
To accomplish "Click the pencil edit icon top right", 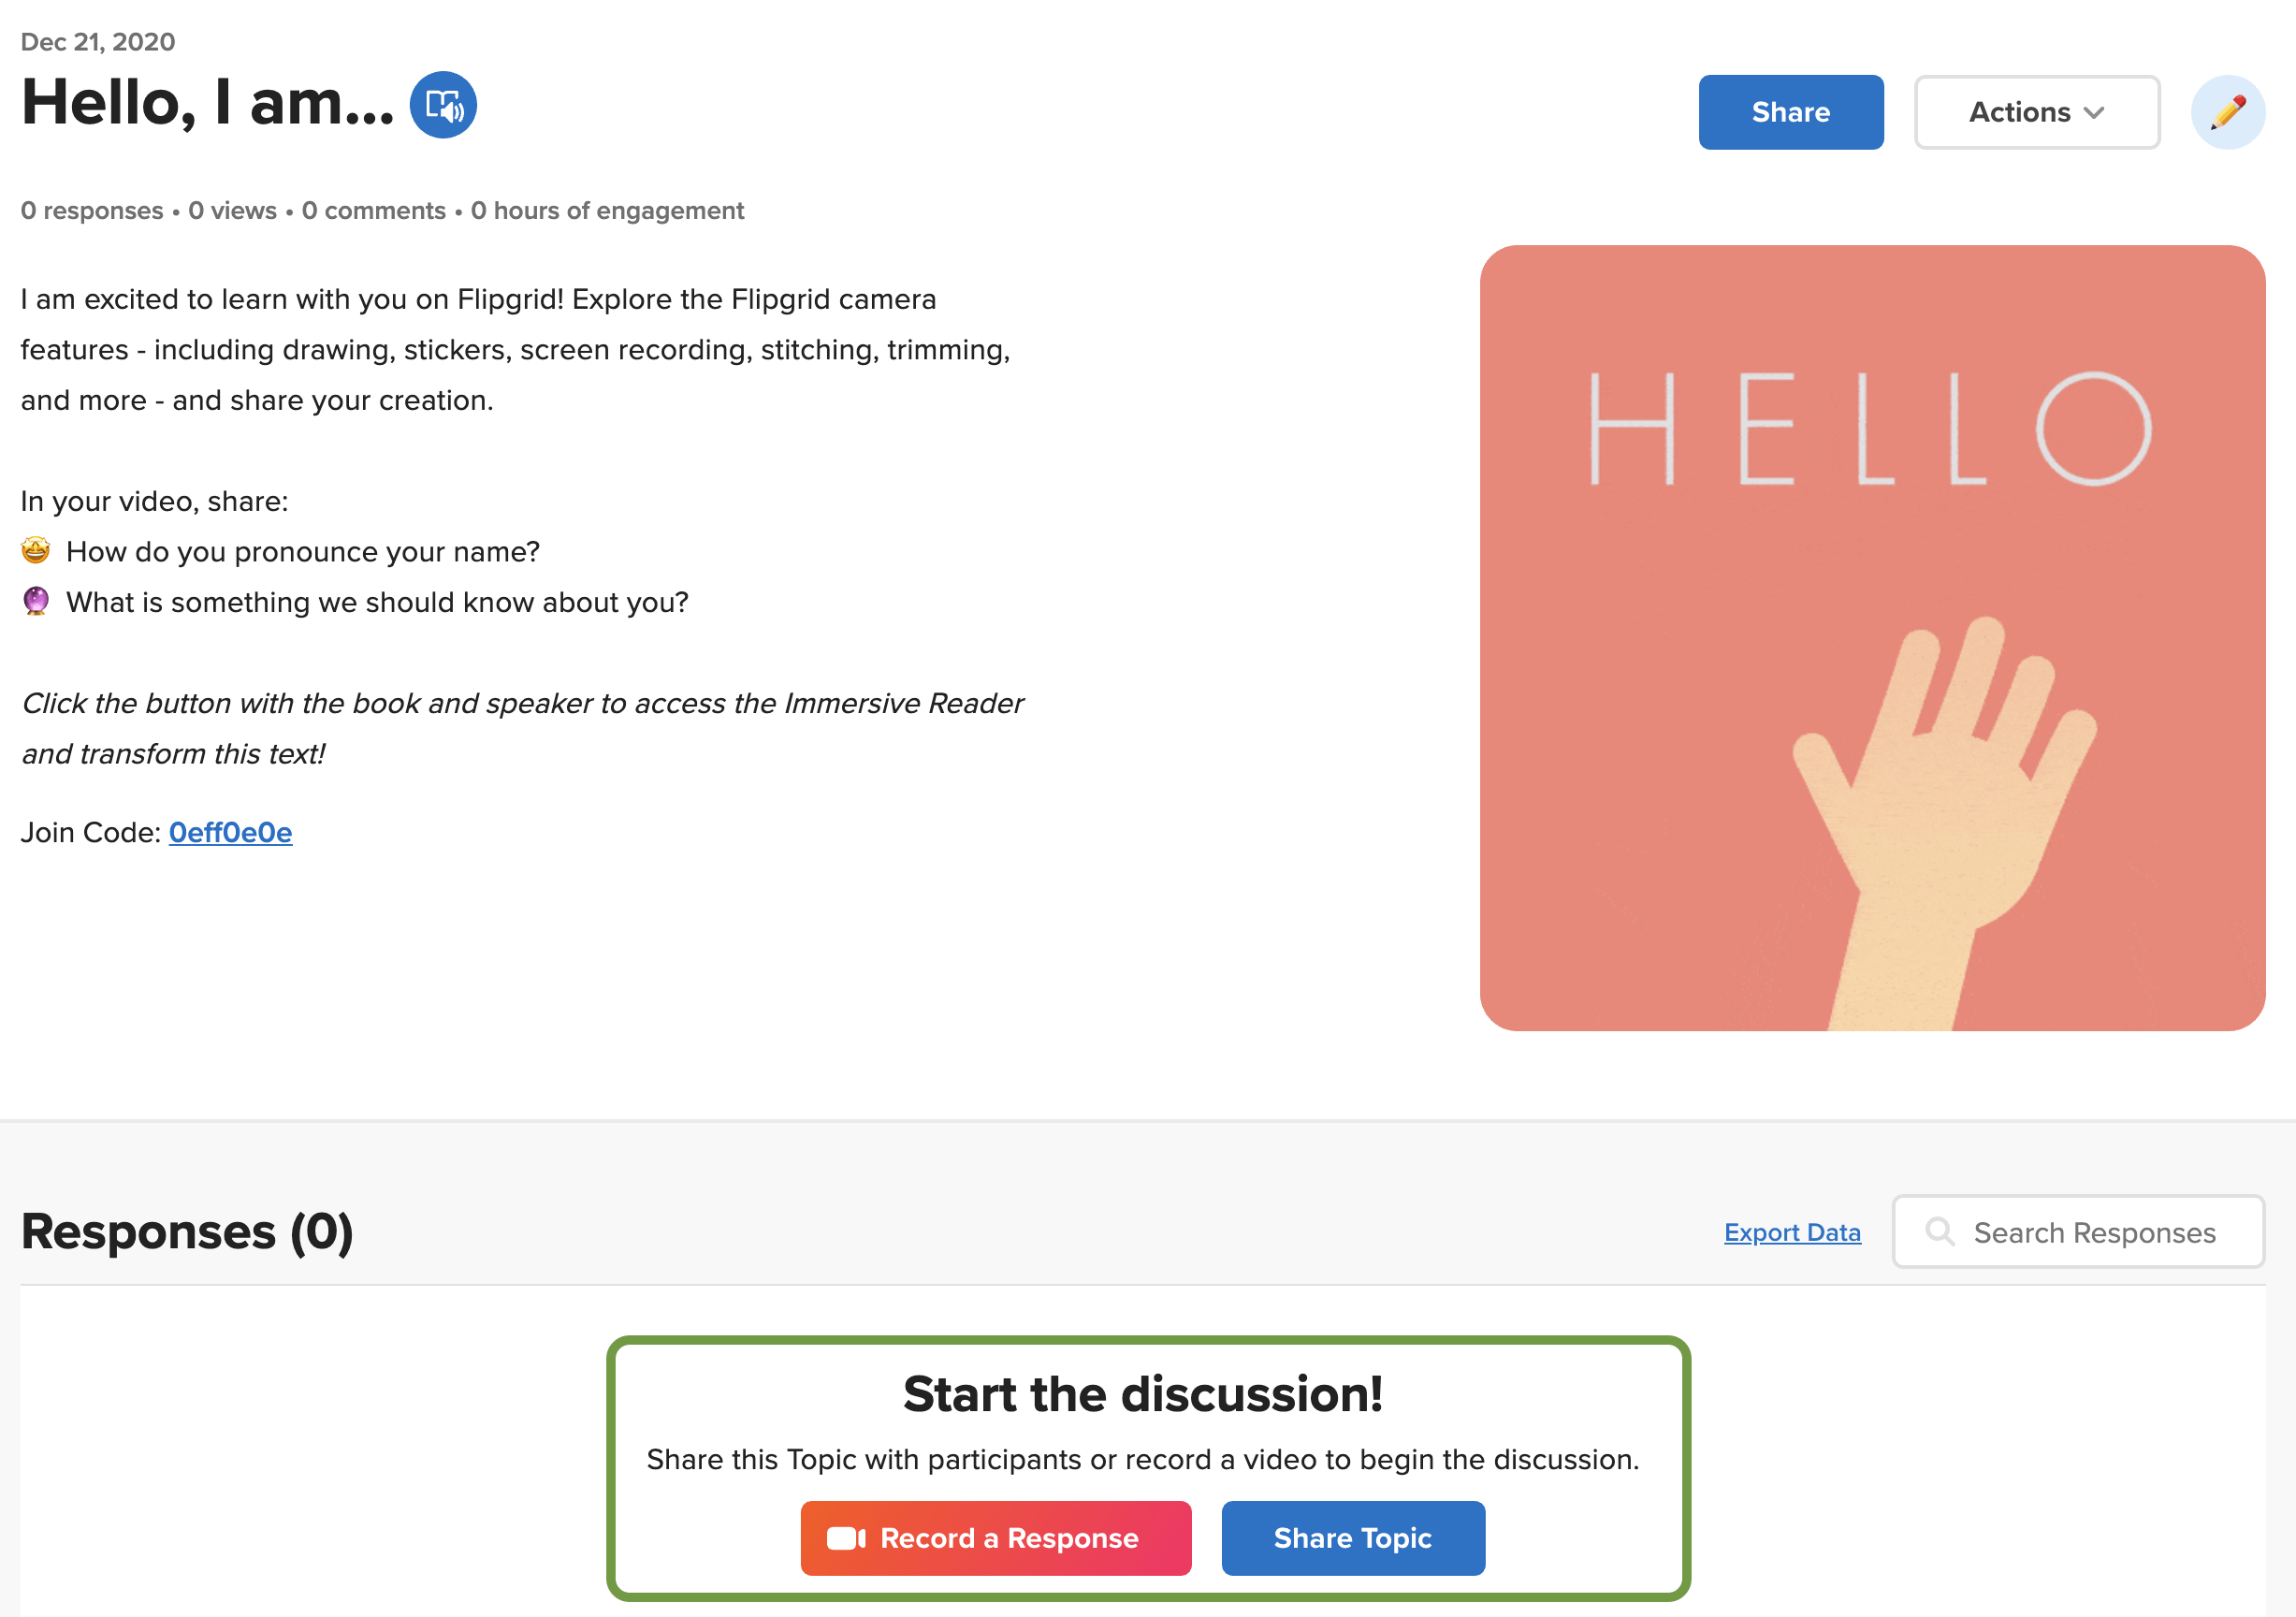I will click(x=2227, y=111).
